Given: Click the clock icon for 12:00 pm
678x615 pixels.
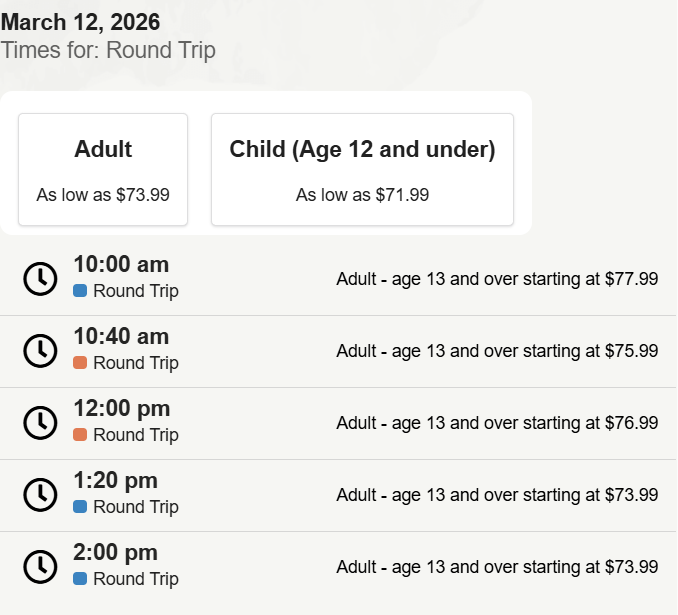Looking at the screenshot, I should coord(40,423).
